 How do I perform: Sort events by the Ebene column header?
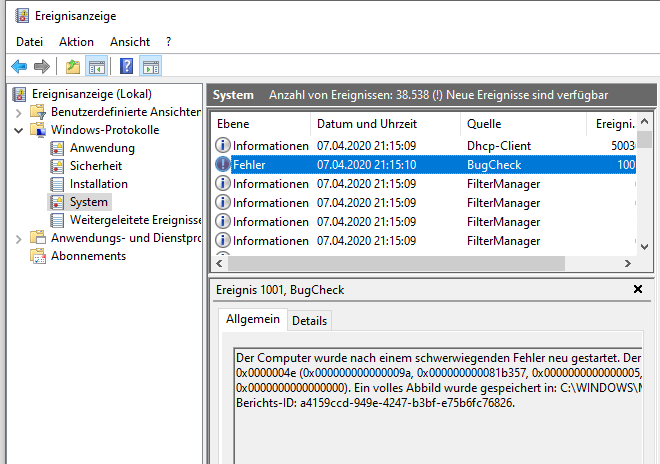[261, 124]
